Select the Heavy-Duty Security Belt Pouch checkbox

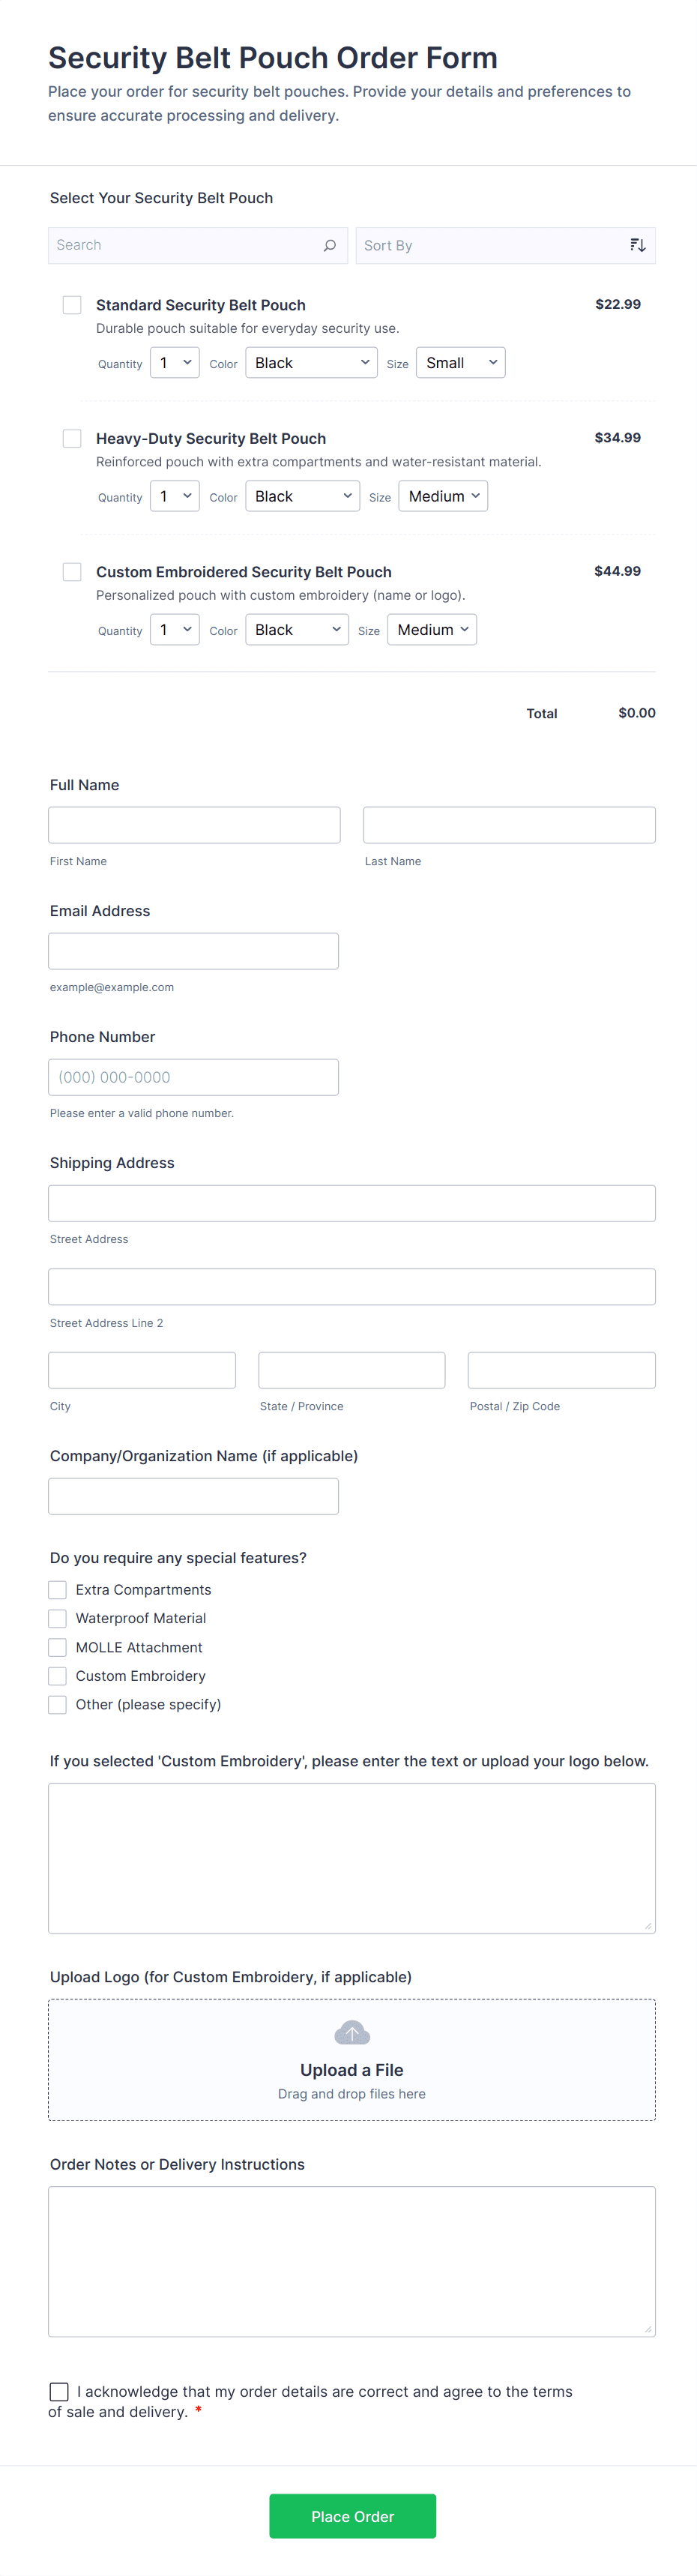click(x=72, y=438)
